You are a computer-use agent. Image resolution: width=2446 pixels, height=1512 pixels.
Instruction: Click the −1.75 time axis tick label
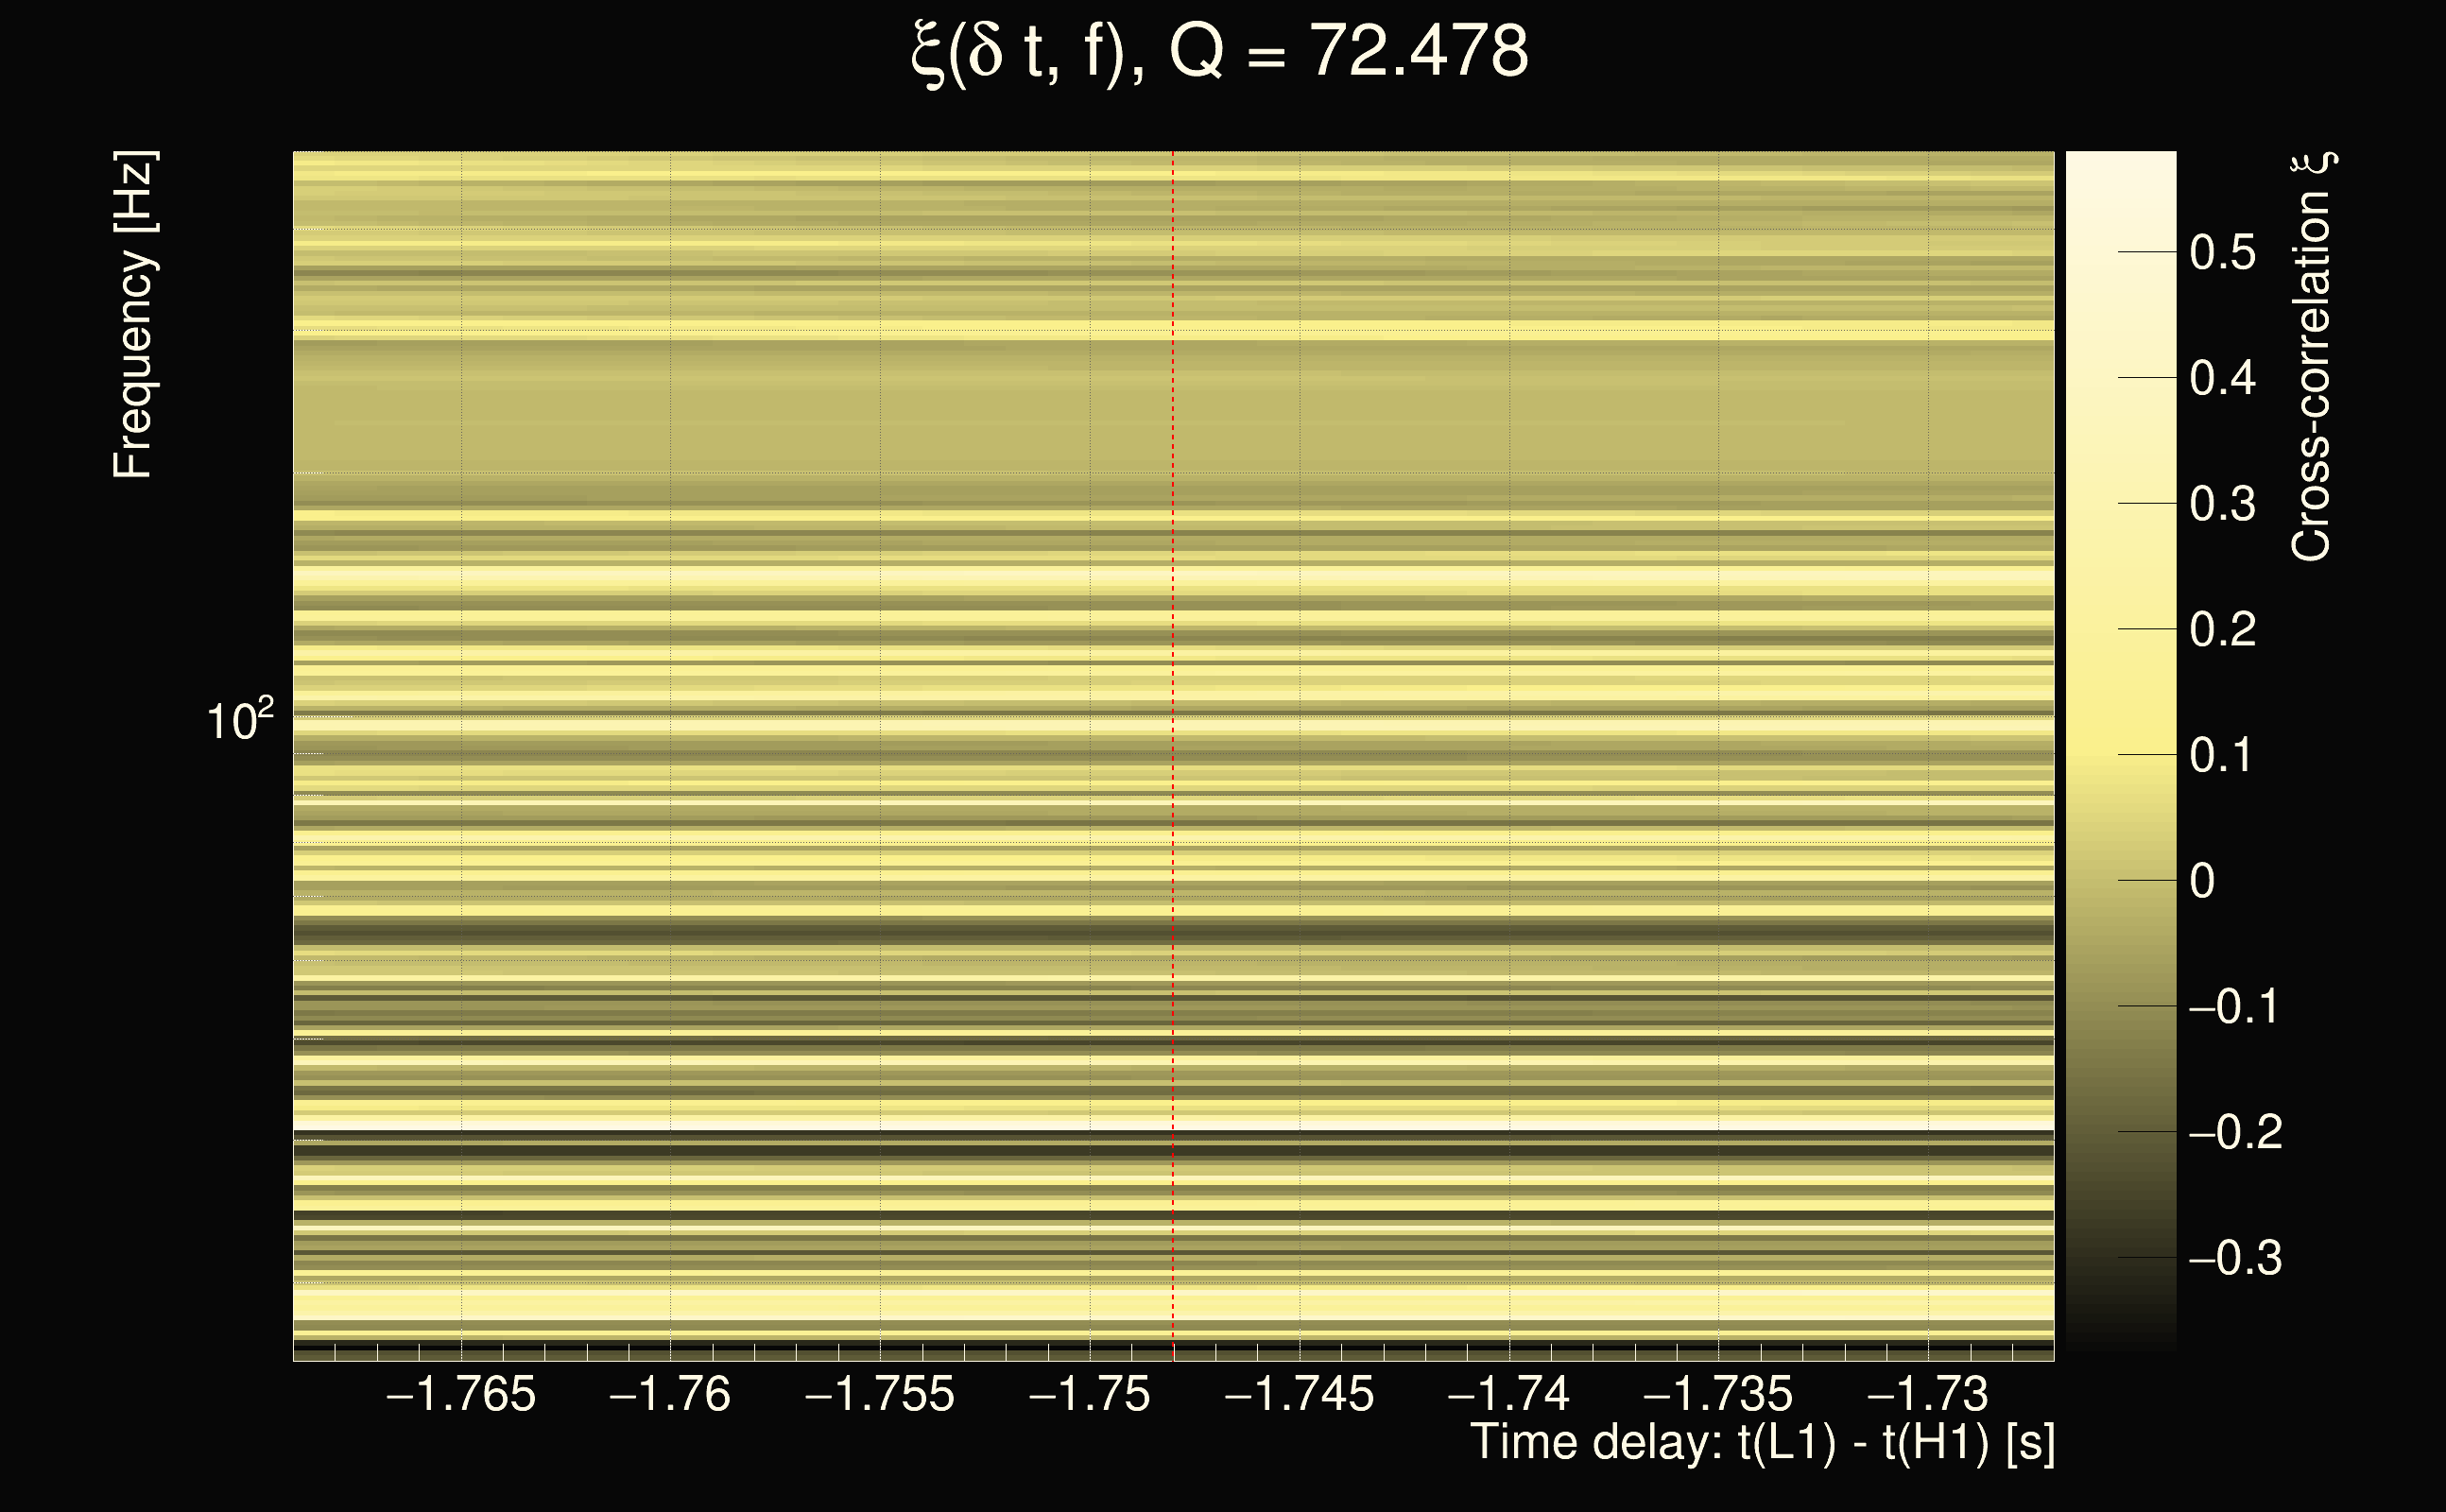point(1089,1394)
